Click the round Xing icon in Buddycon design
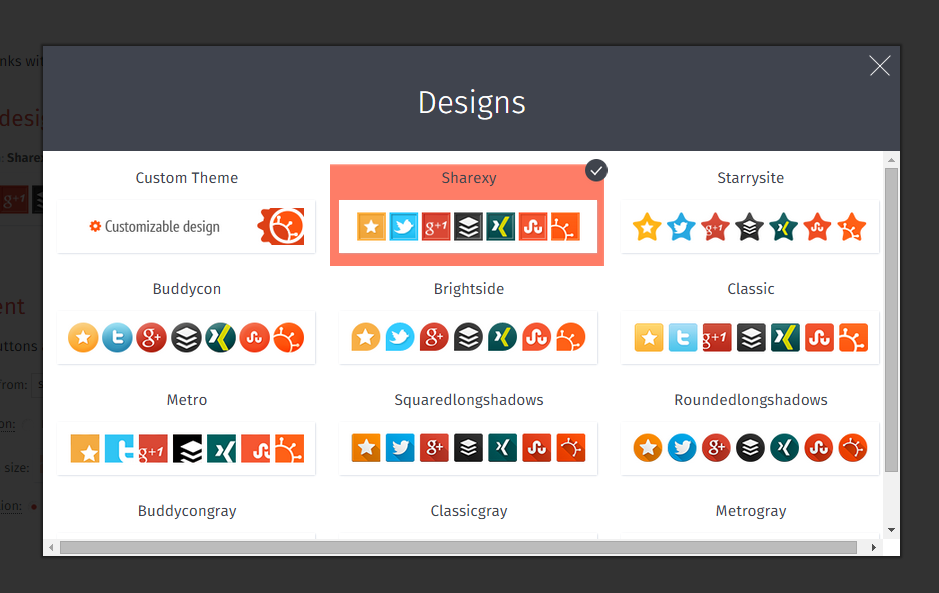The height and width of the screenshot is (593, 939). tap(220, 338)
